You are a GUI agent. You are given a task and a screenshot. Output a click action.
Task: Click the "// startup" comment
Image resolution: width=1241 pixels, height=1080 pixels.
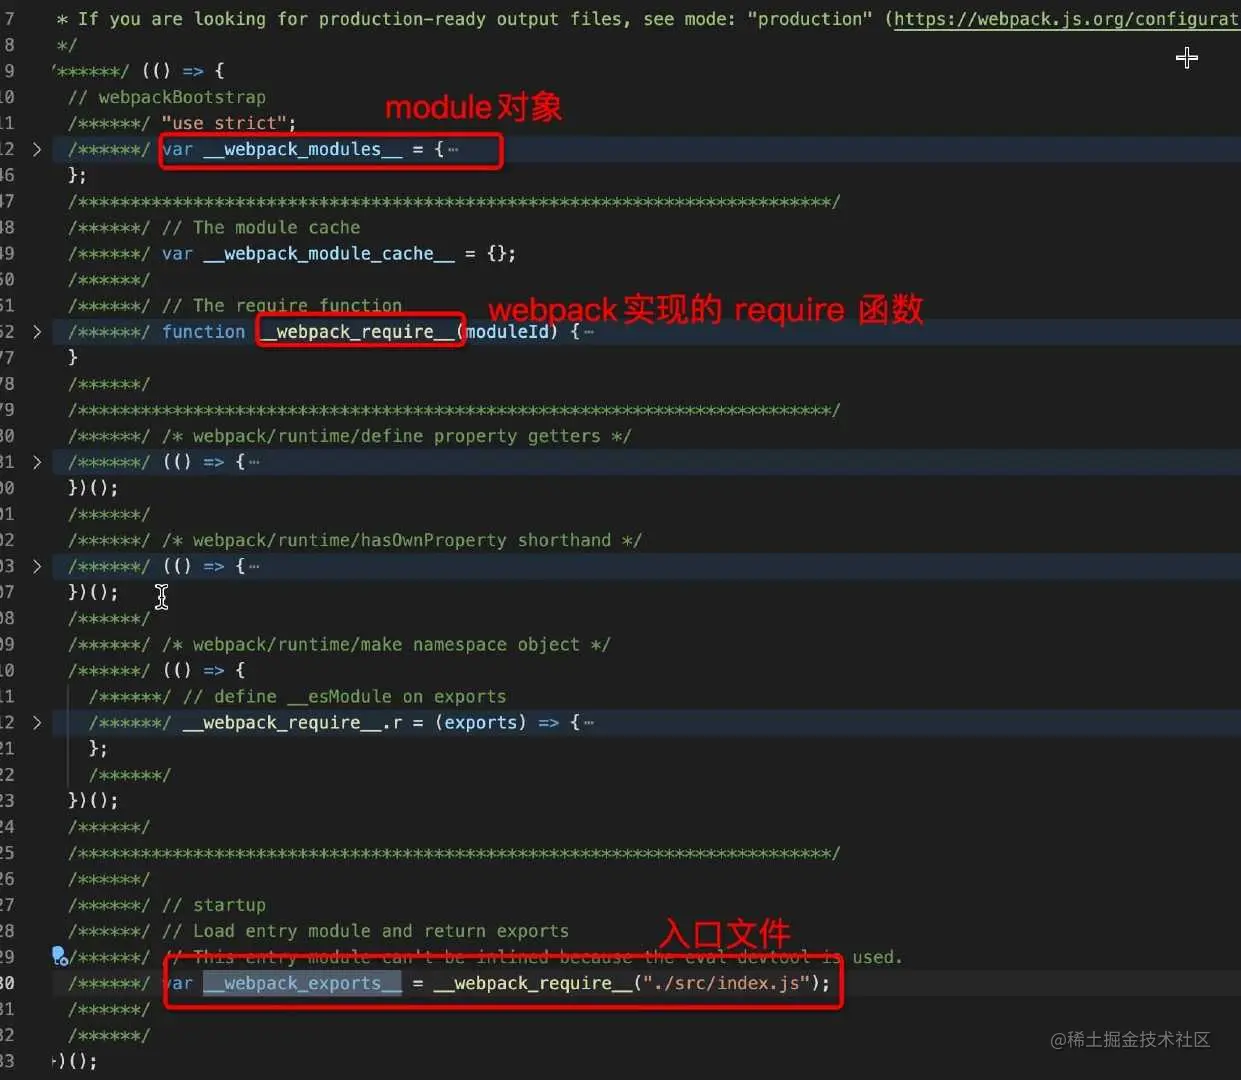coord(214,905)
